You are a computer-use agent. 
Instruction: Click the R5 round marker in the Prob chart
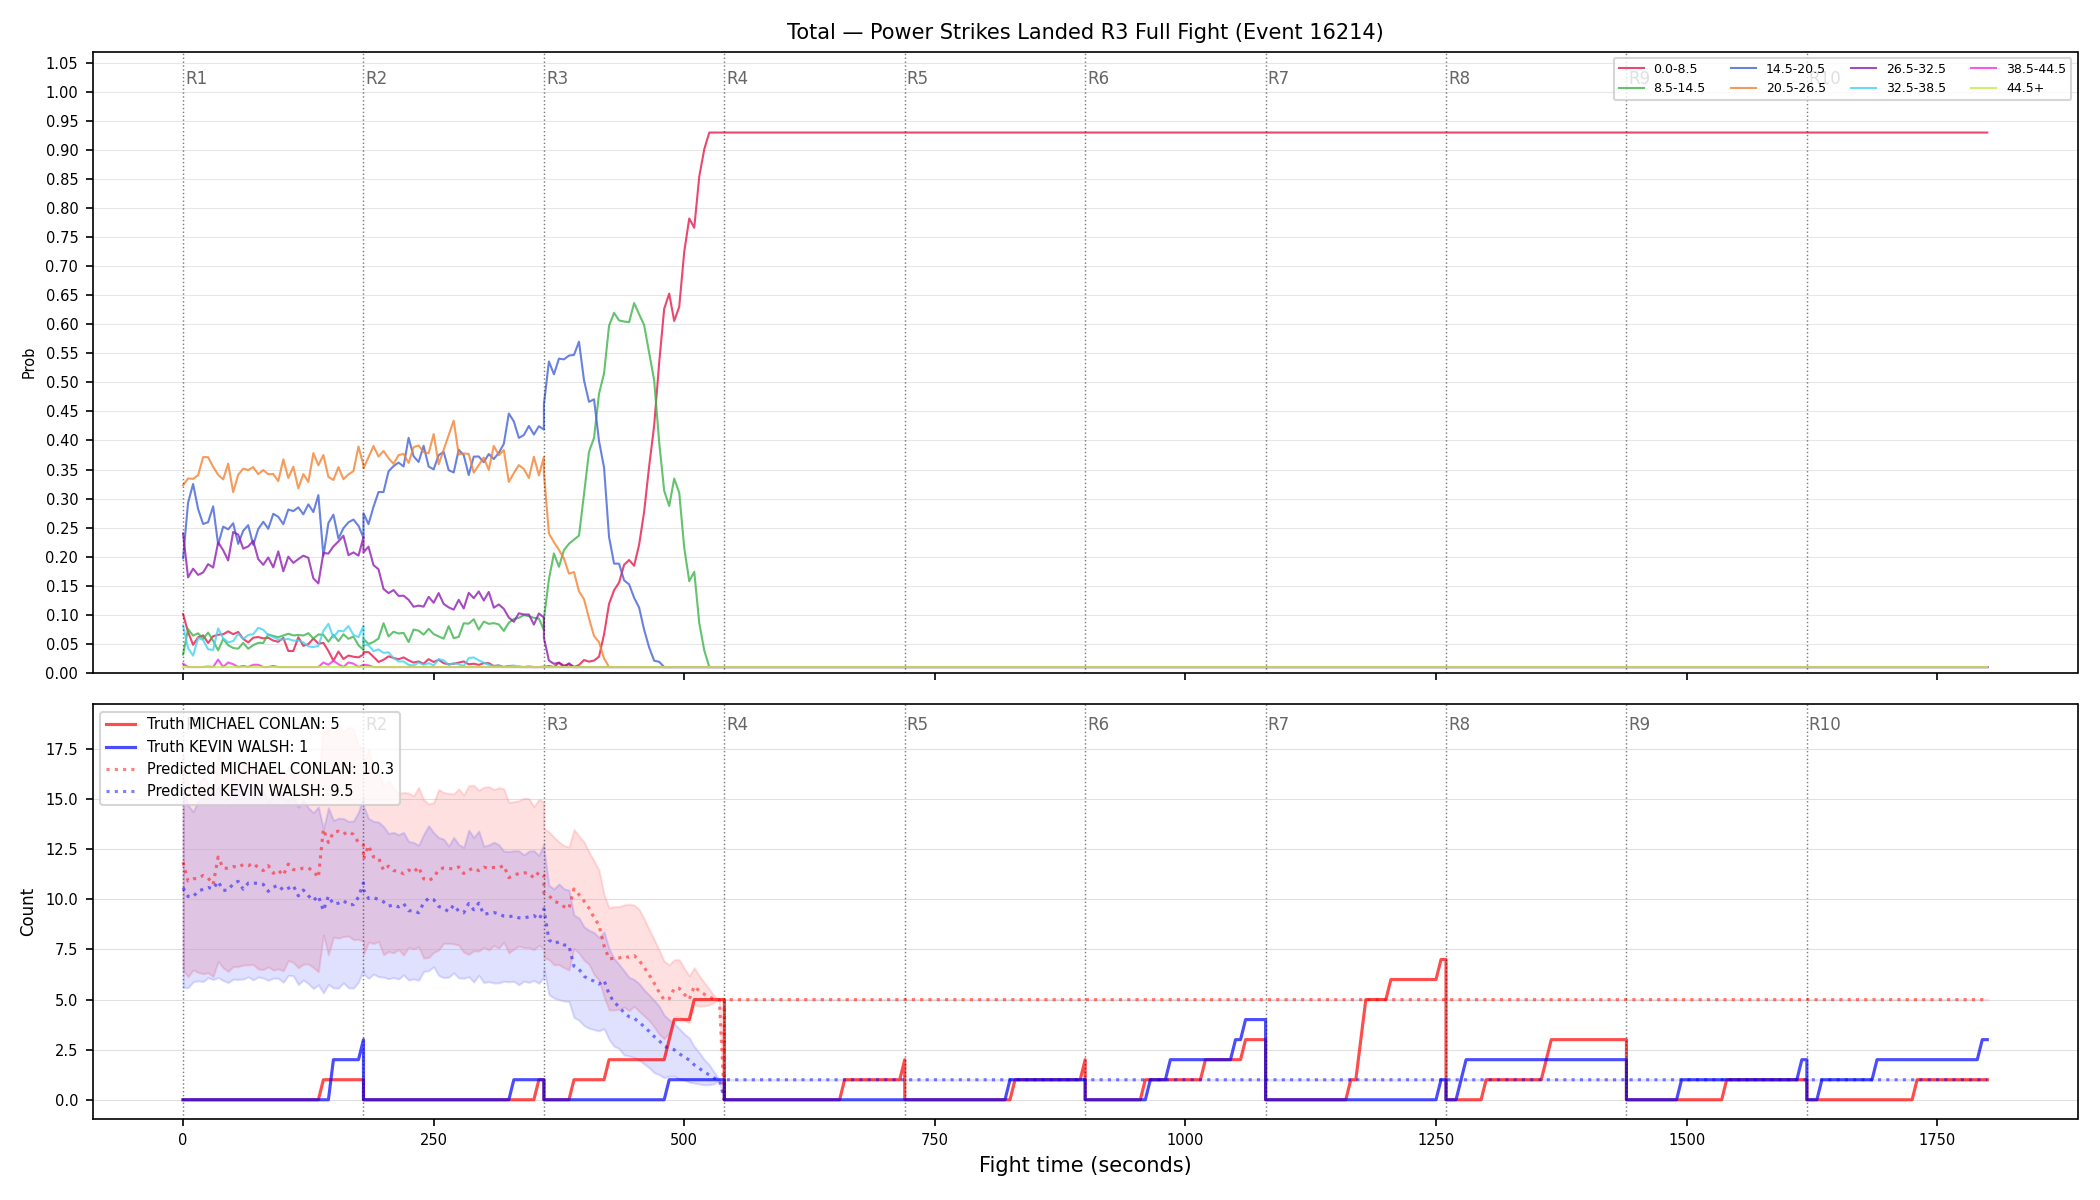point(917,78)
